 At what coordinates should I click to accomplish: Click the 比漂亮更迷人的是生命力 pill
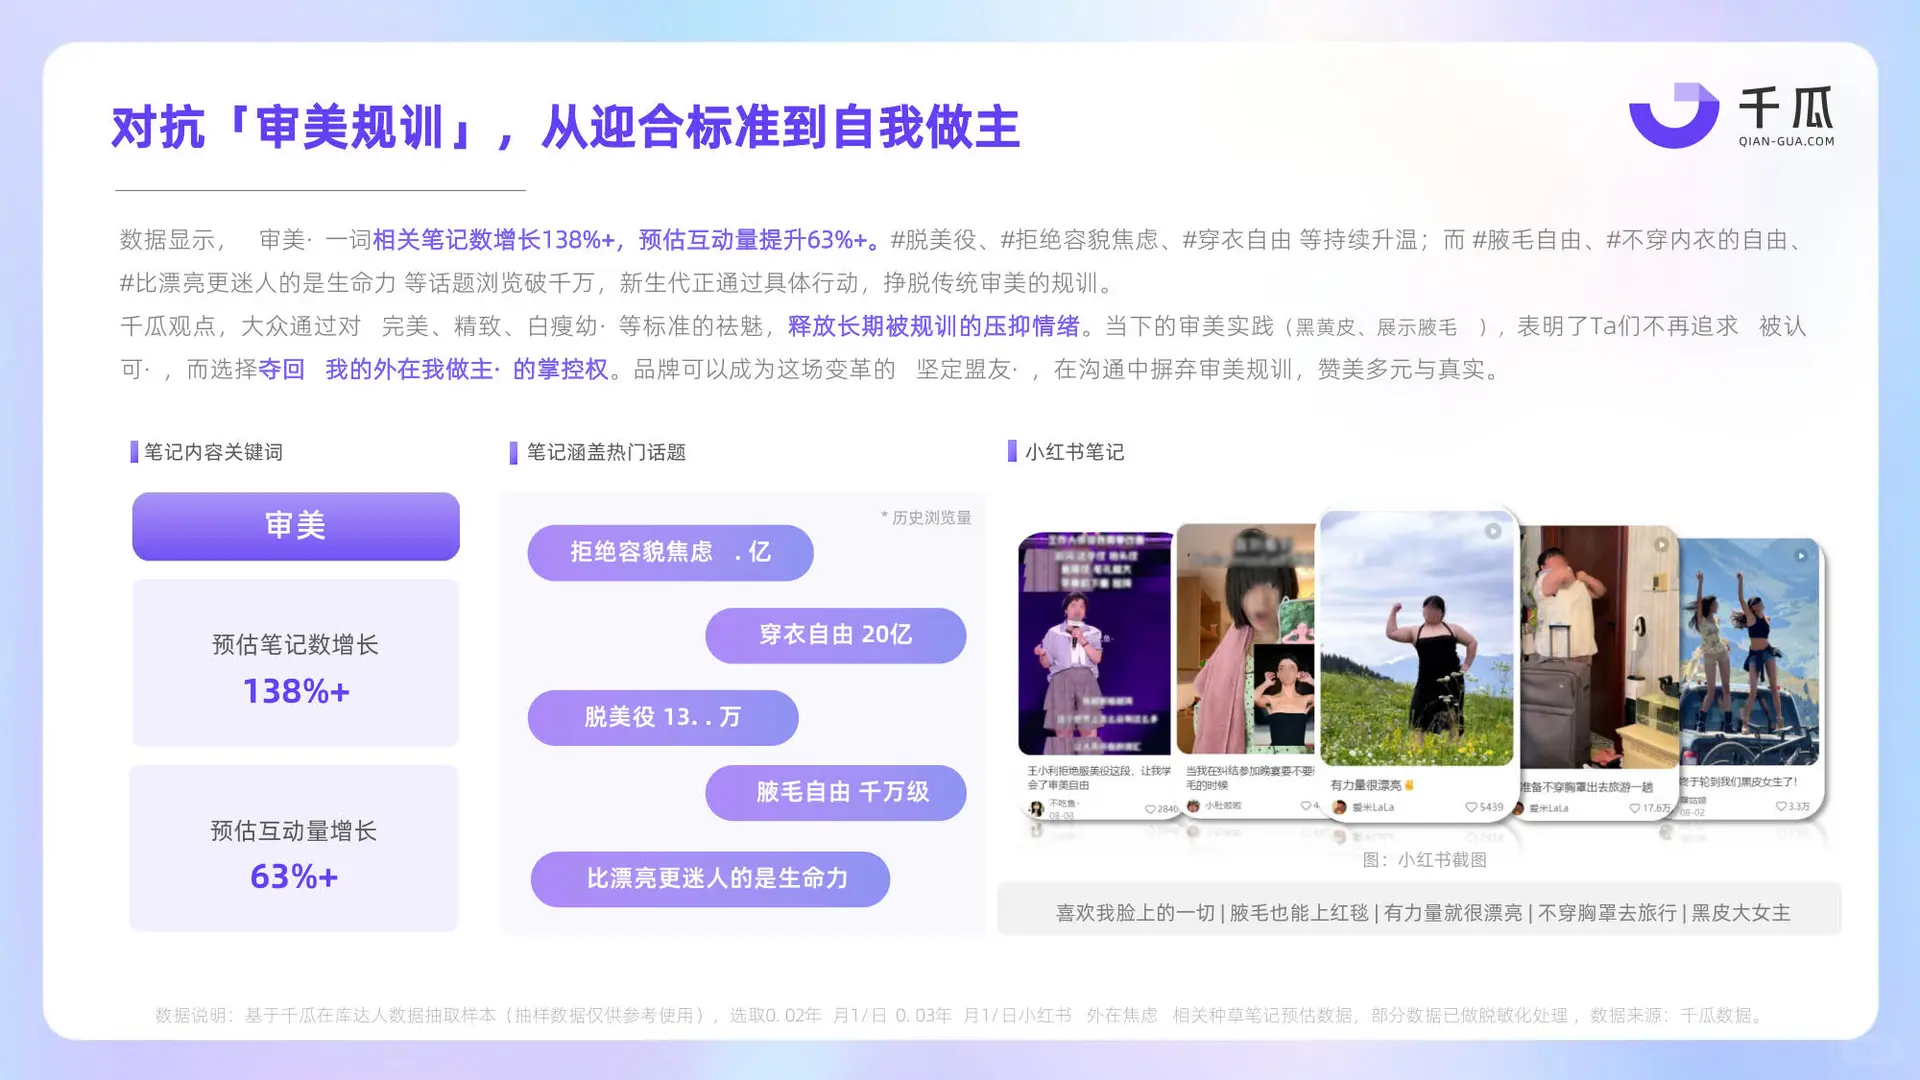click(x=710, y=879)
